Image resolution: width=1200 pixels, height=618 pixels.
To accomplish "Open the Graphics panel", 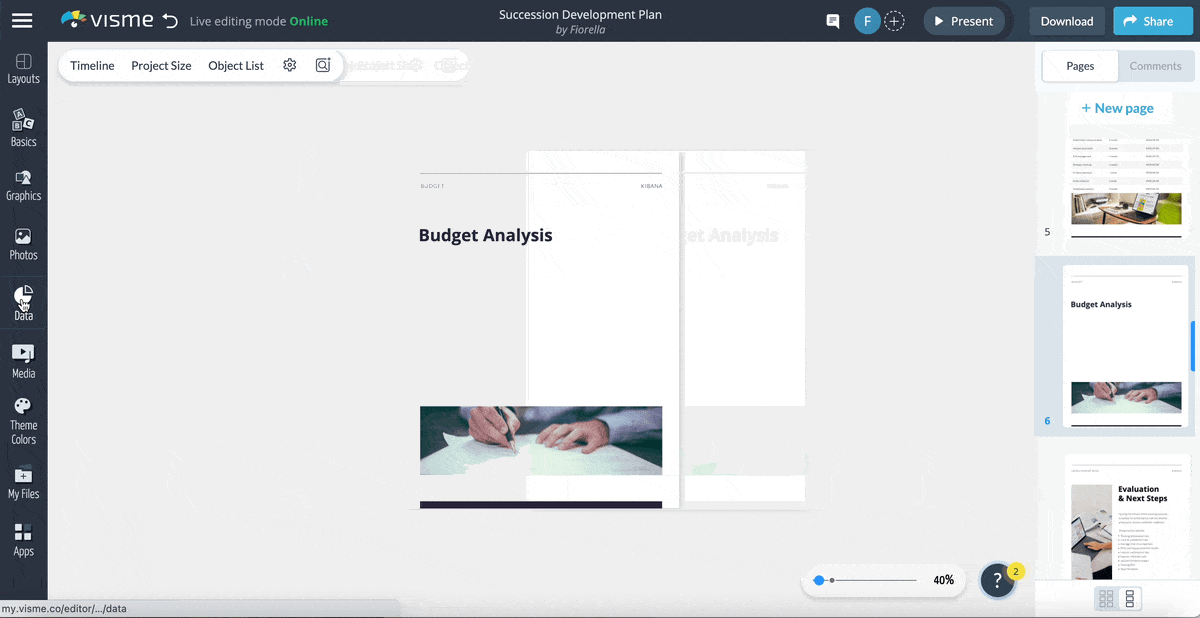I will click(x=23, y=184).
